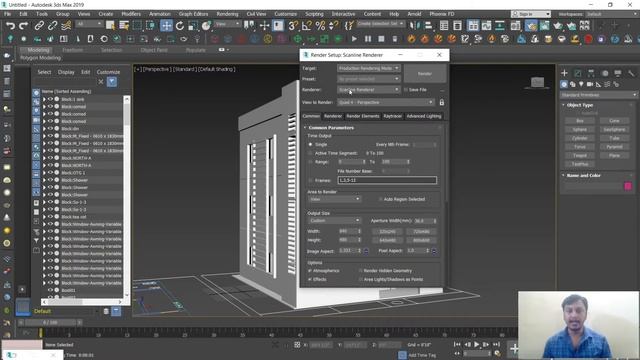
Task: Open the Select by Name tool
Action: click(124, 26)
